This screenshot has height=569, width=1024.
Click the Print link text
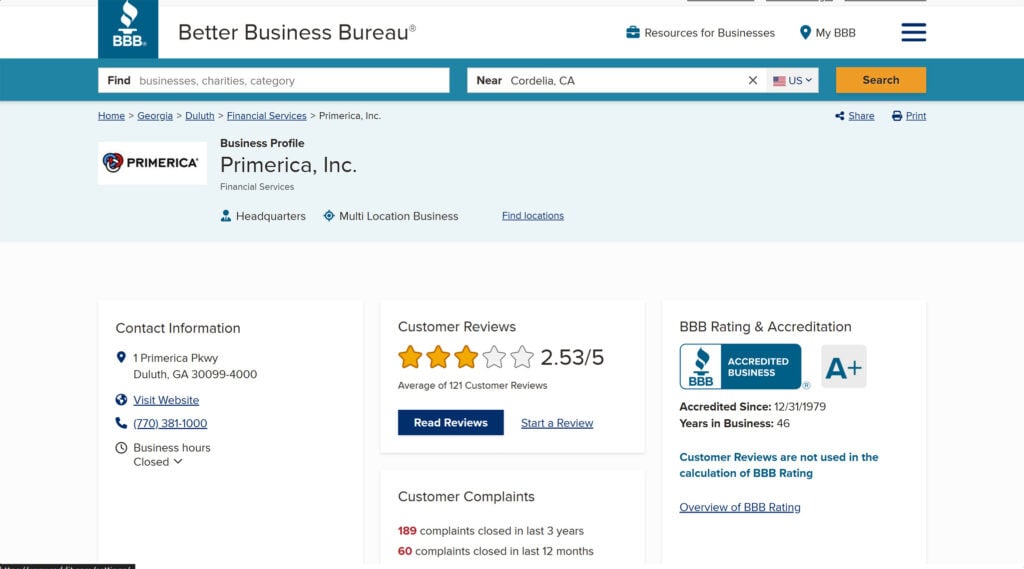point(916,116)
